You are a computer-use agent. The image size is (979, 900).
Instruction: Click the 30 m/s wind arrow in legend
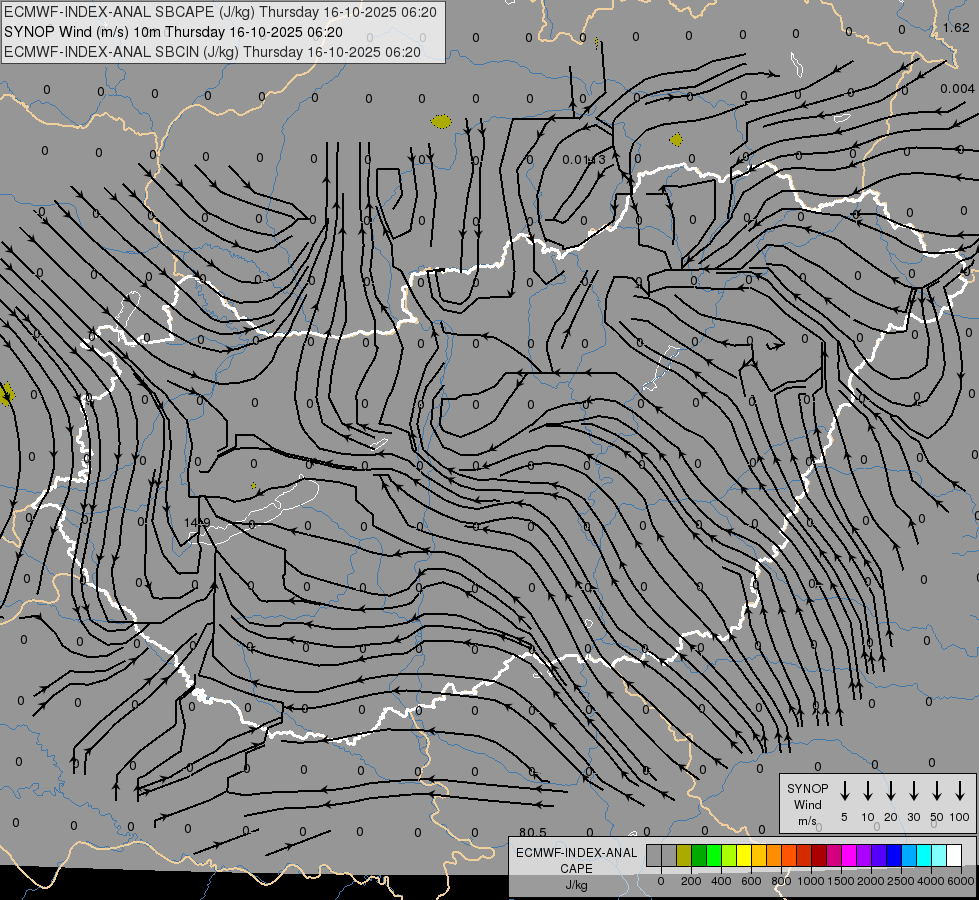(x=913, y=791)
